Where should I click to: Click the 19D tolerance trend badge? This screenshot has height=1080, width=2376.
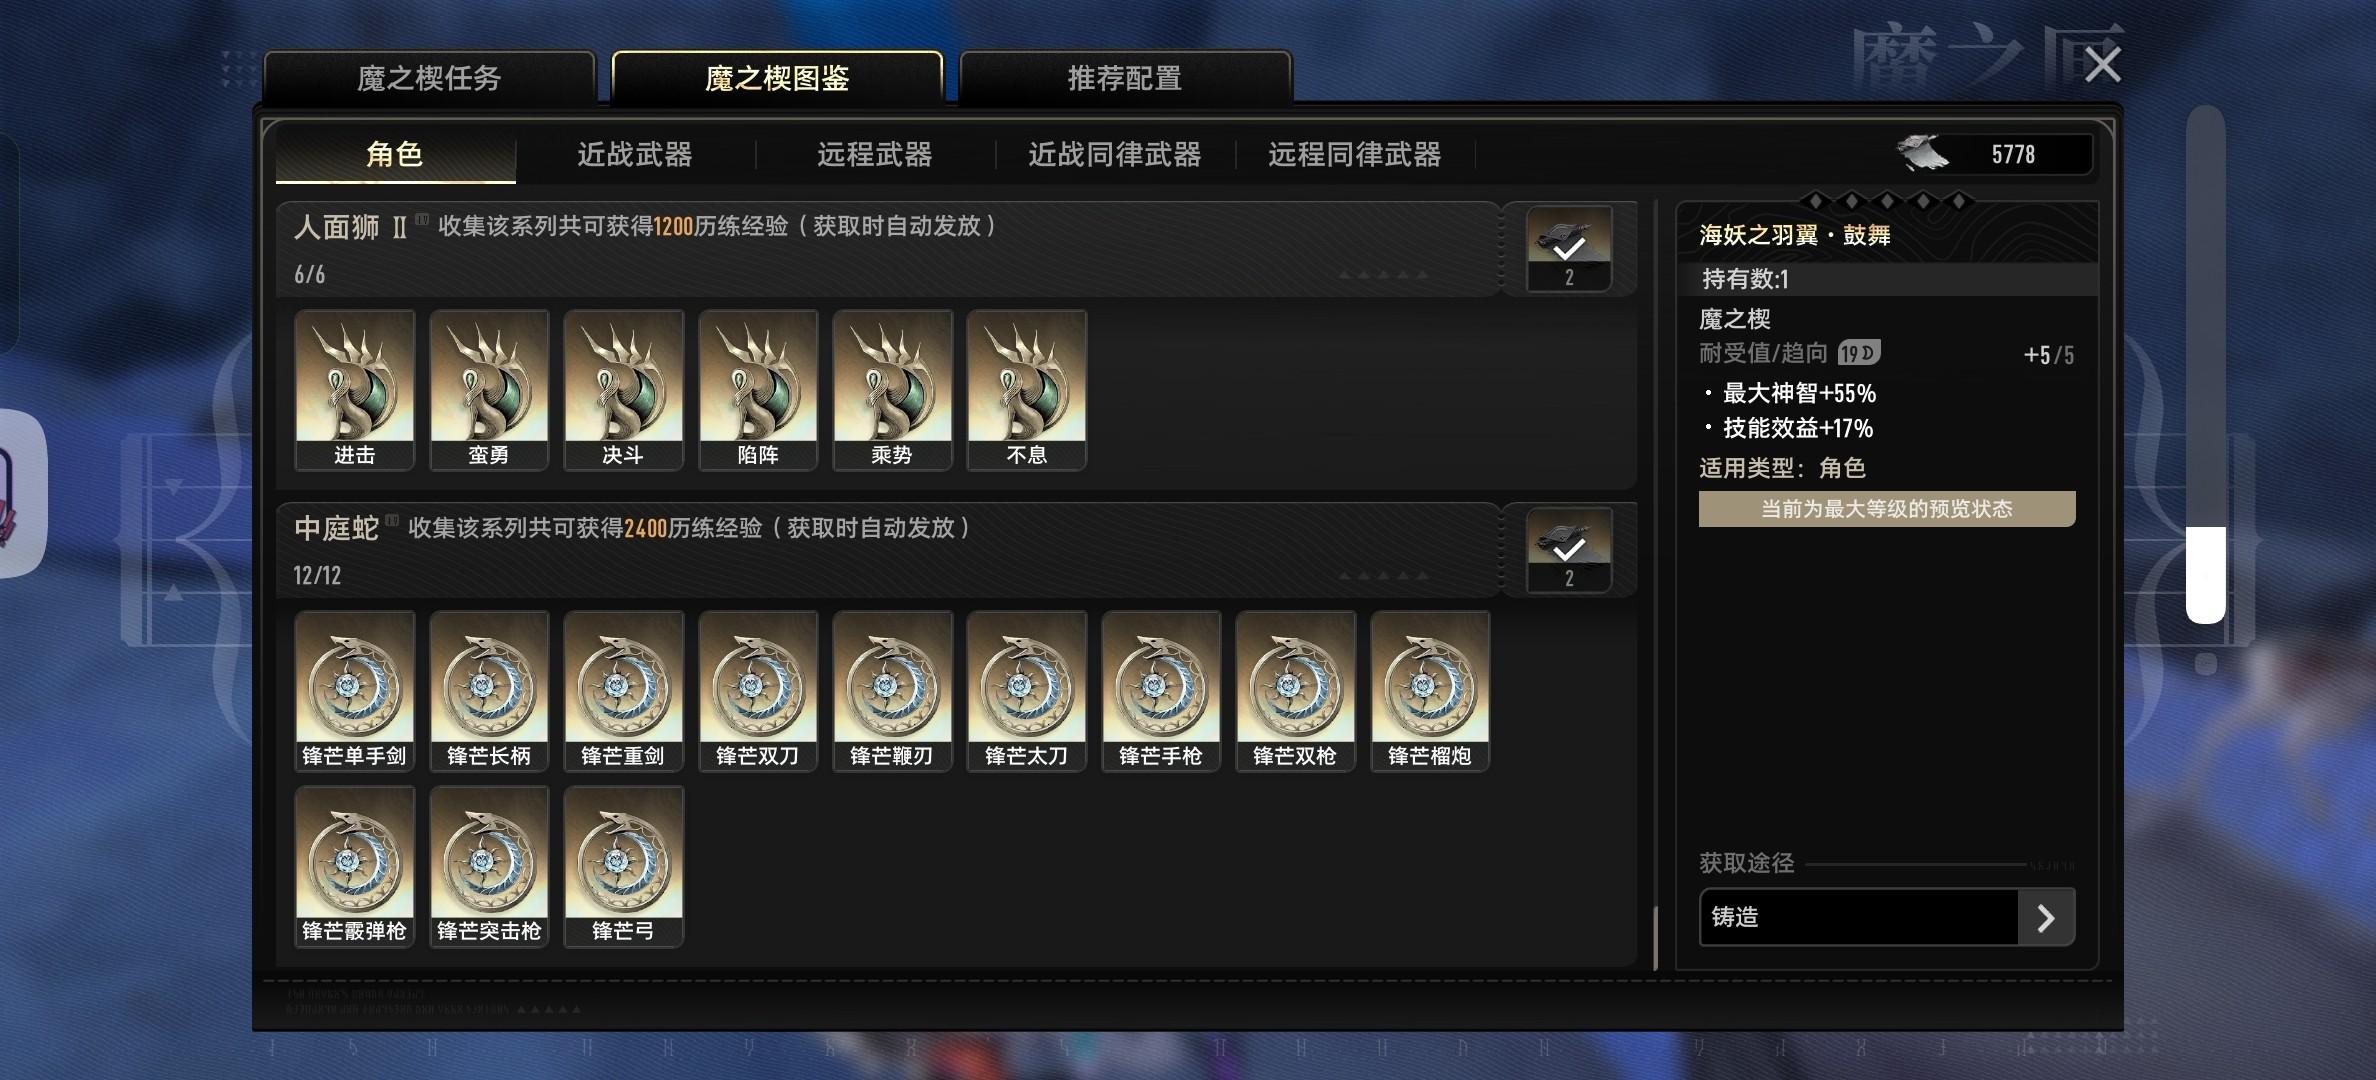point(1858,353)
